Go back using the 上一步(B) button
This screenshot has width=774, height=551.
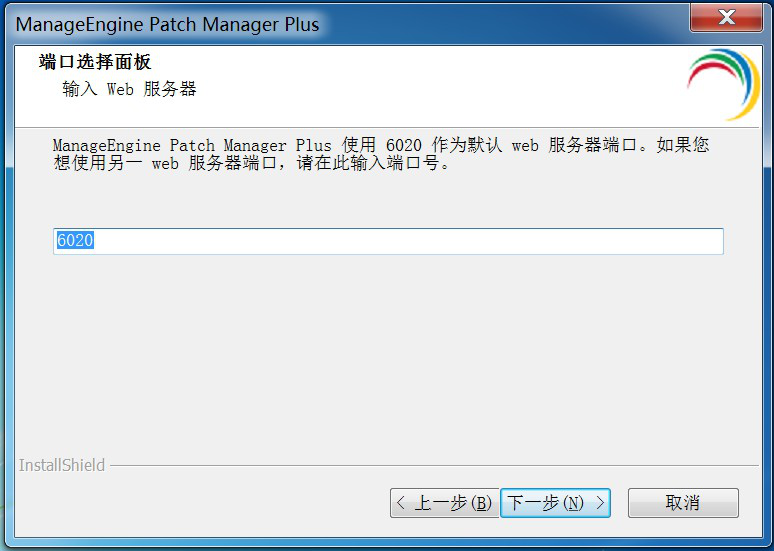pyautogui.click(x=445, y=503)
